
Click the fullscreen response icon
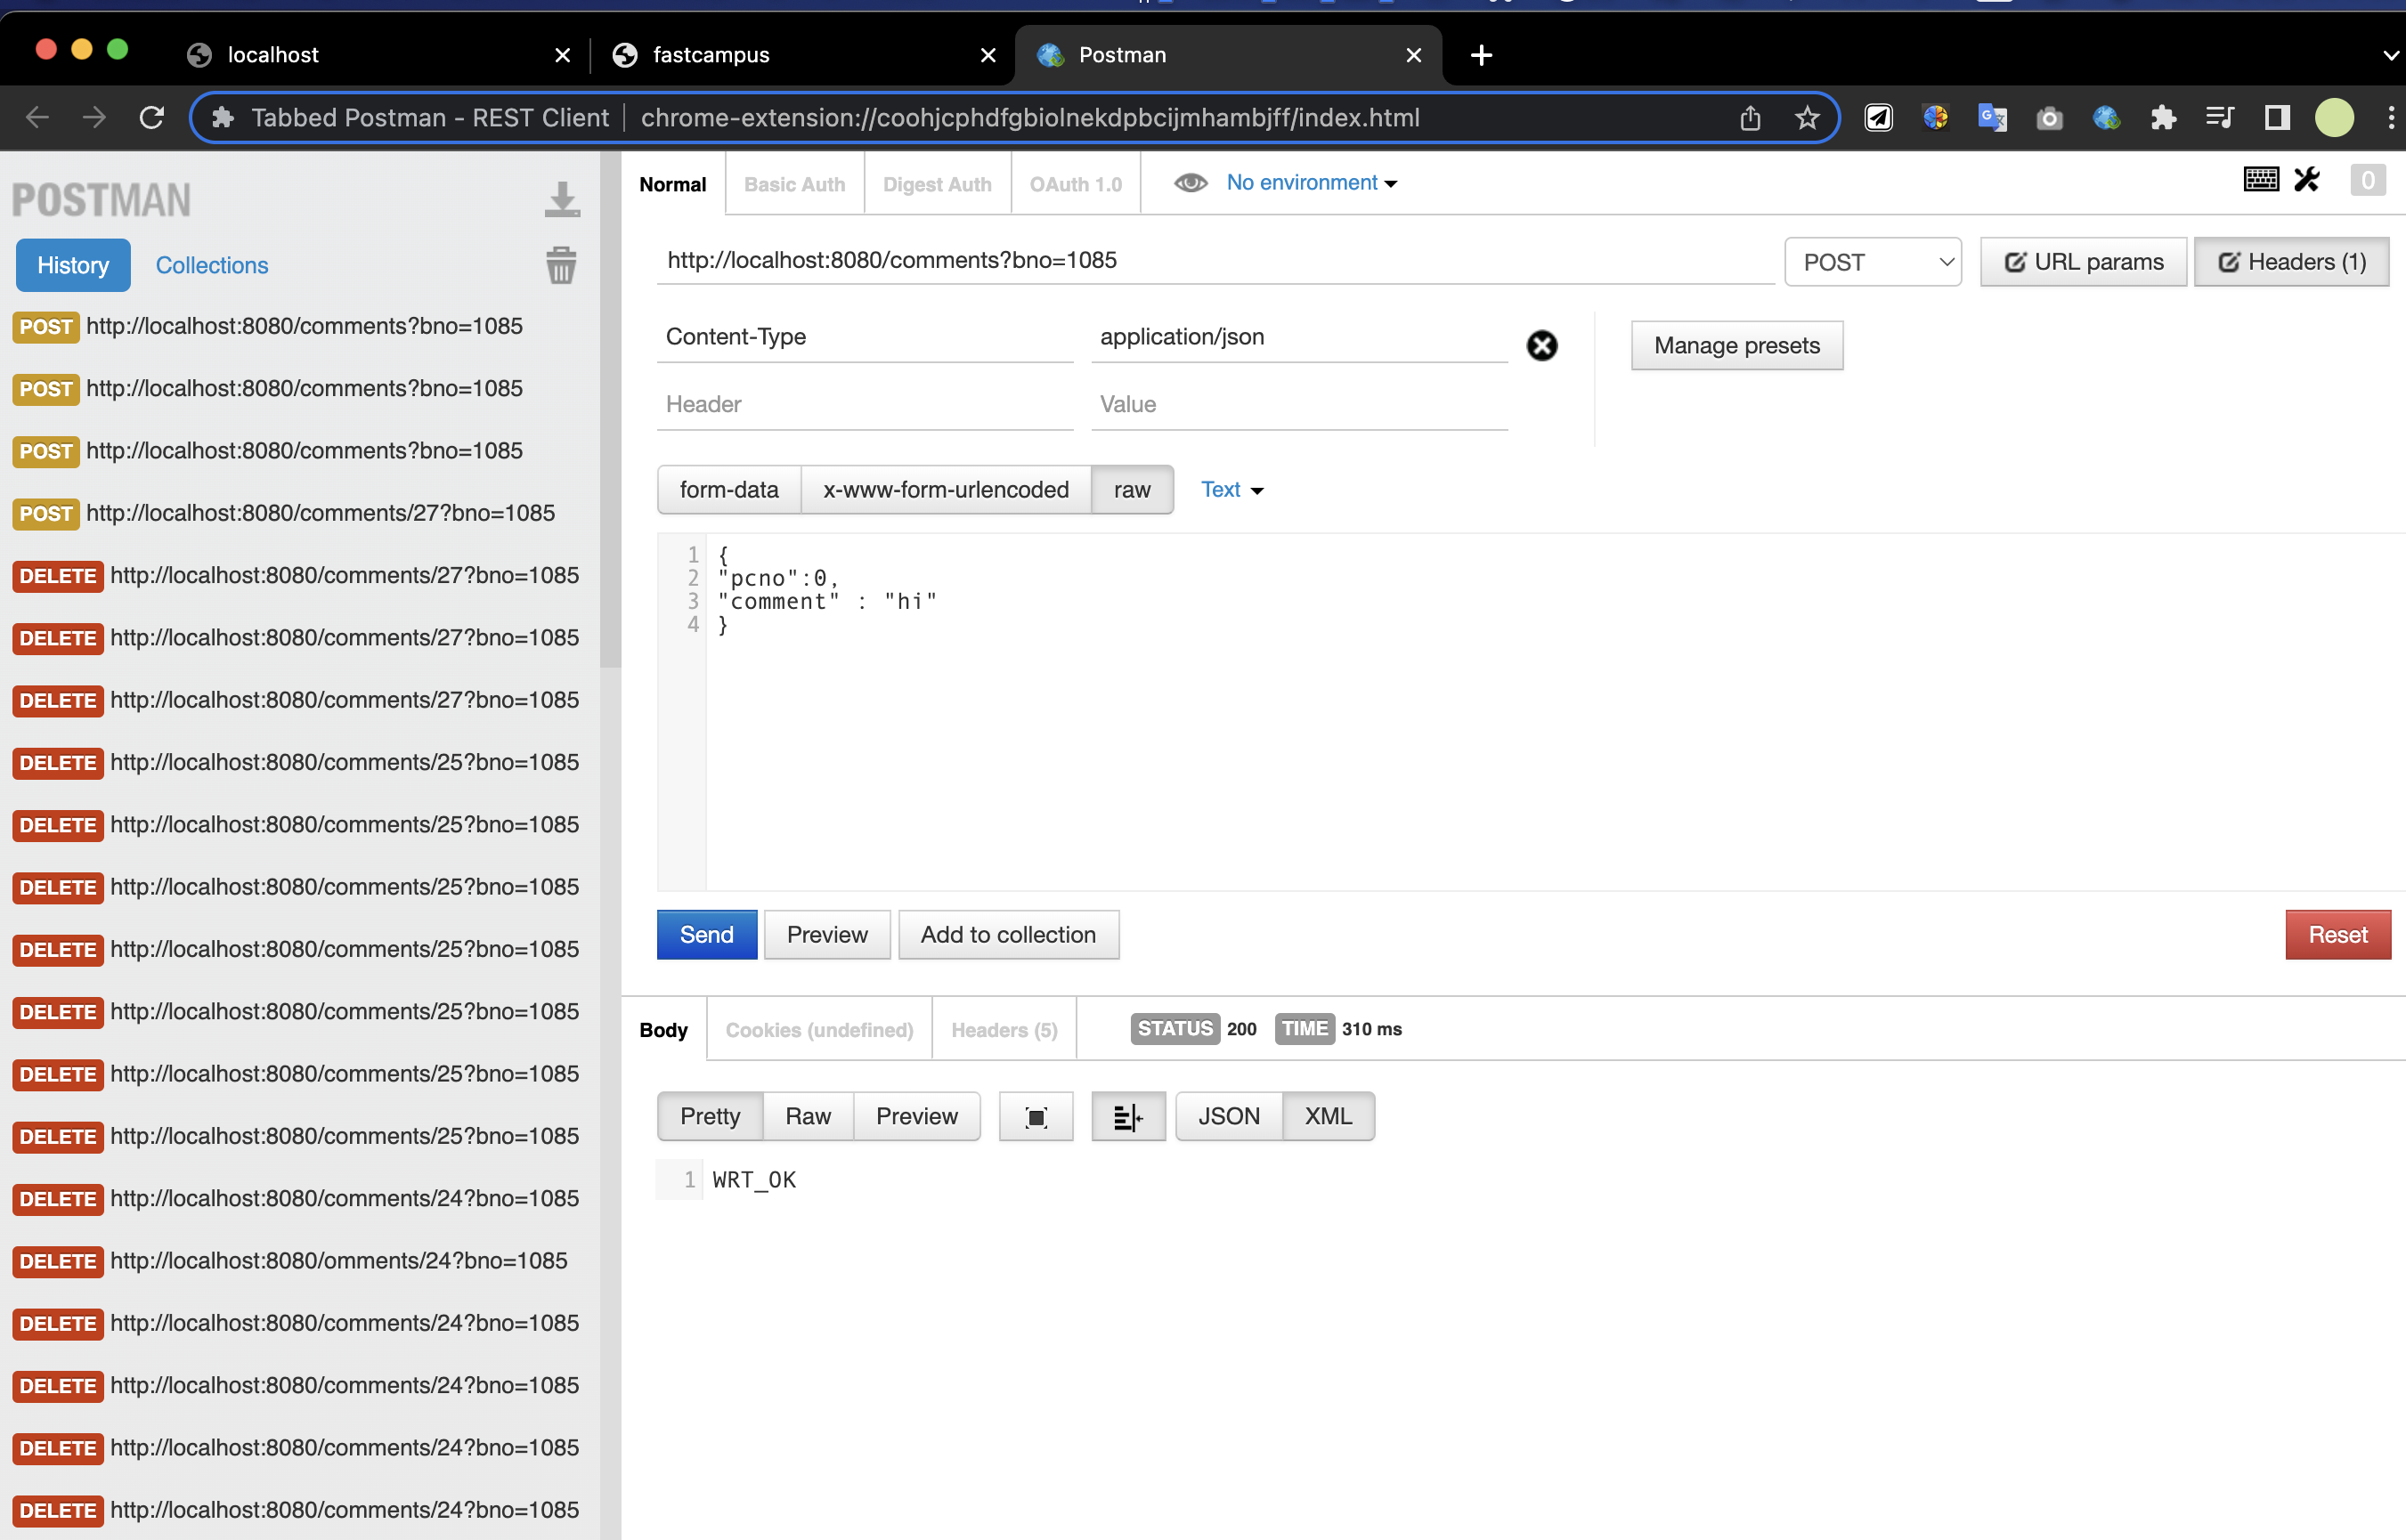[1036, 1117]
